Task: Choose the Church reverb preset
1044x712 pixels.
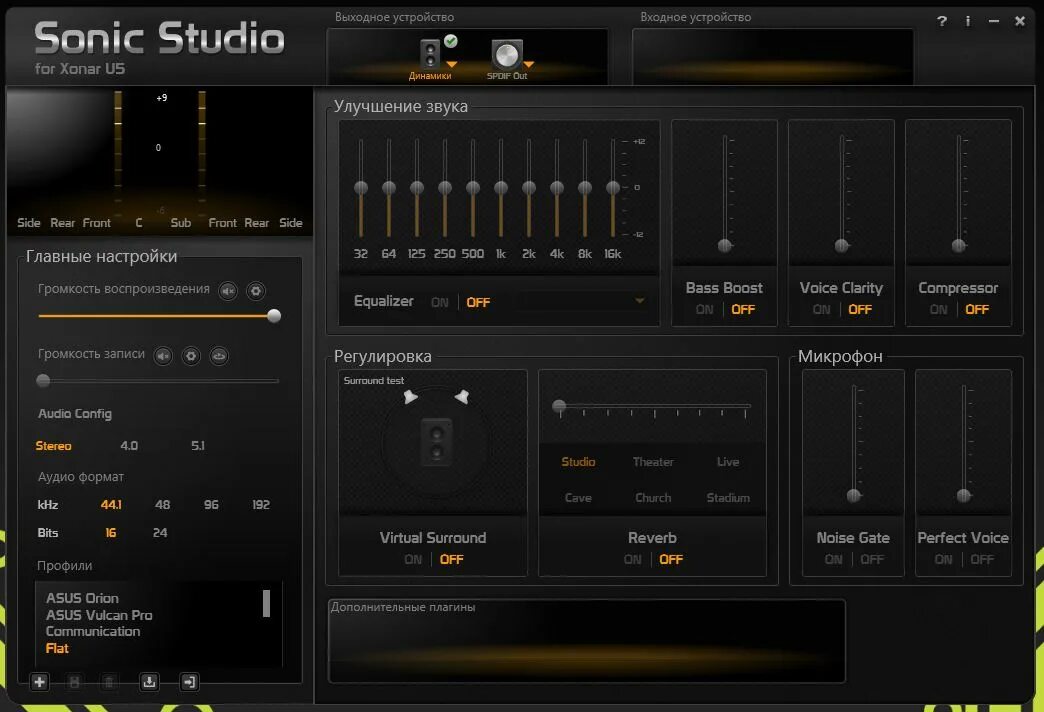Action: (653, 498)
